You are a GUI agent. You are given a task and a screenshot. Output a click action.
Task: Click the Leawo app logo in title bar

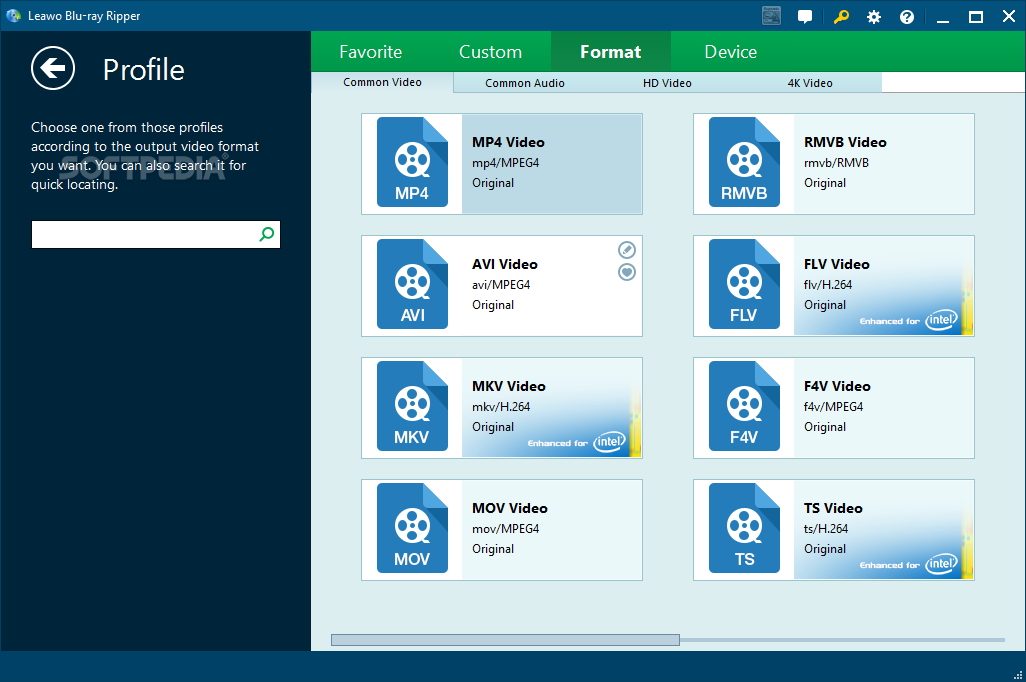click(13, 16)
